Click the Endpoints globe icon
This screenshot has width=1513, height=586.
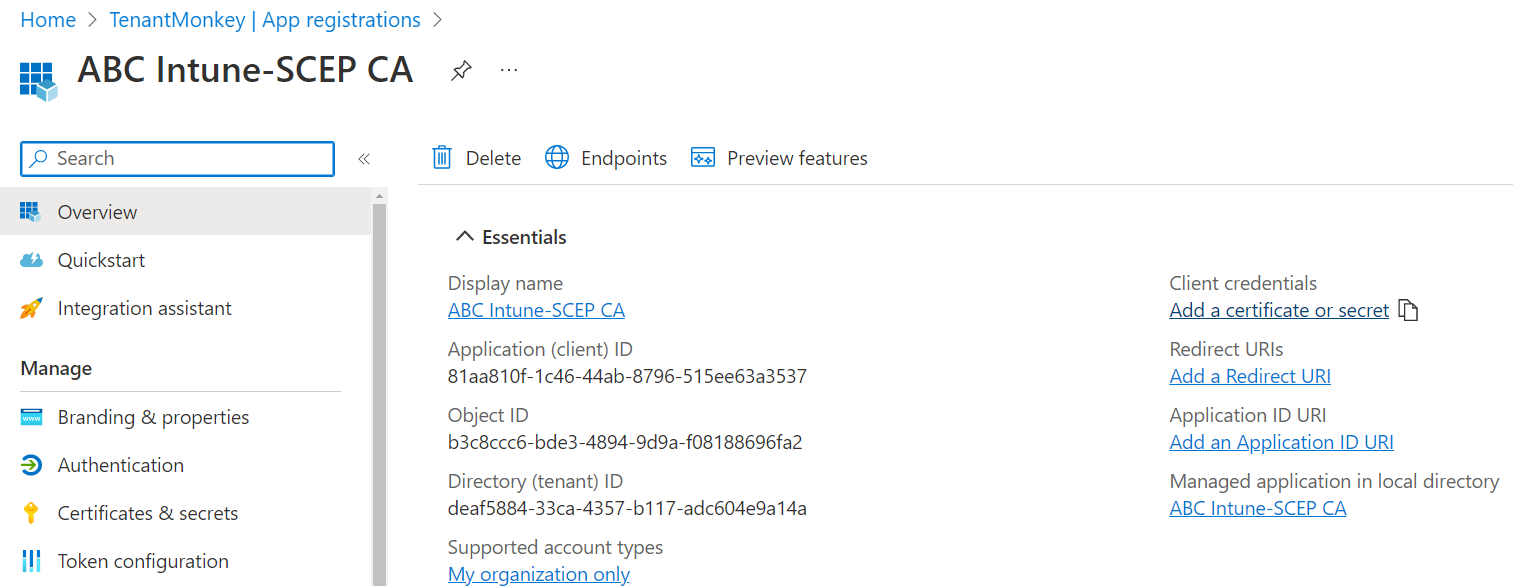(557, 158)
